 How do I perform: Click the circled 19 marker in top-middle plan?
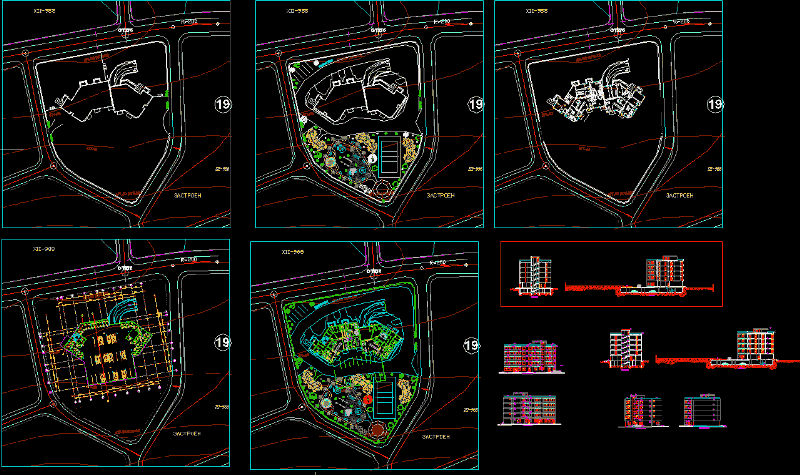476,104
